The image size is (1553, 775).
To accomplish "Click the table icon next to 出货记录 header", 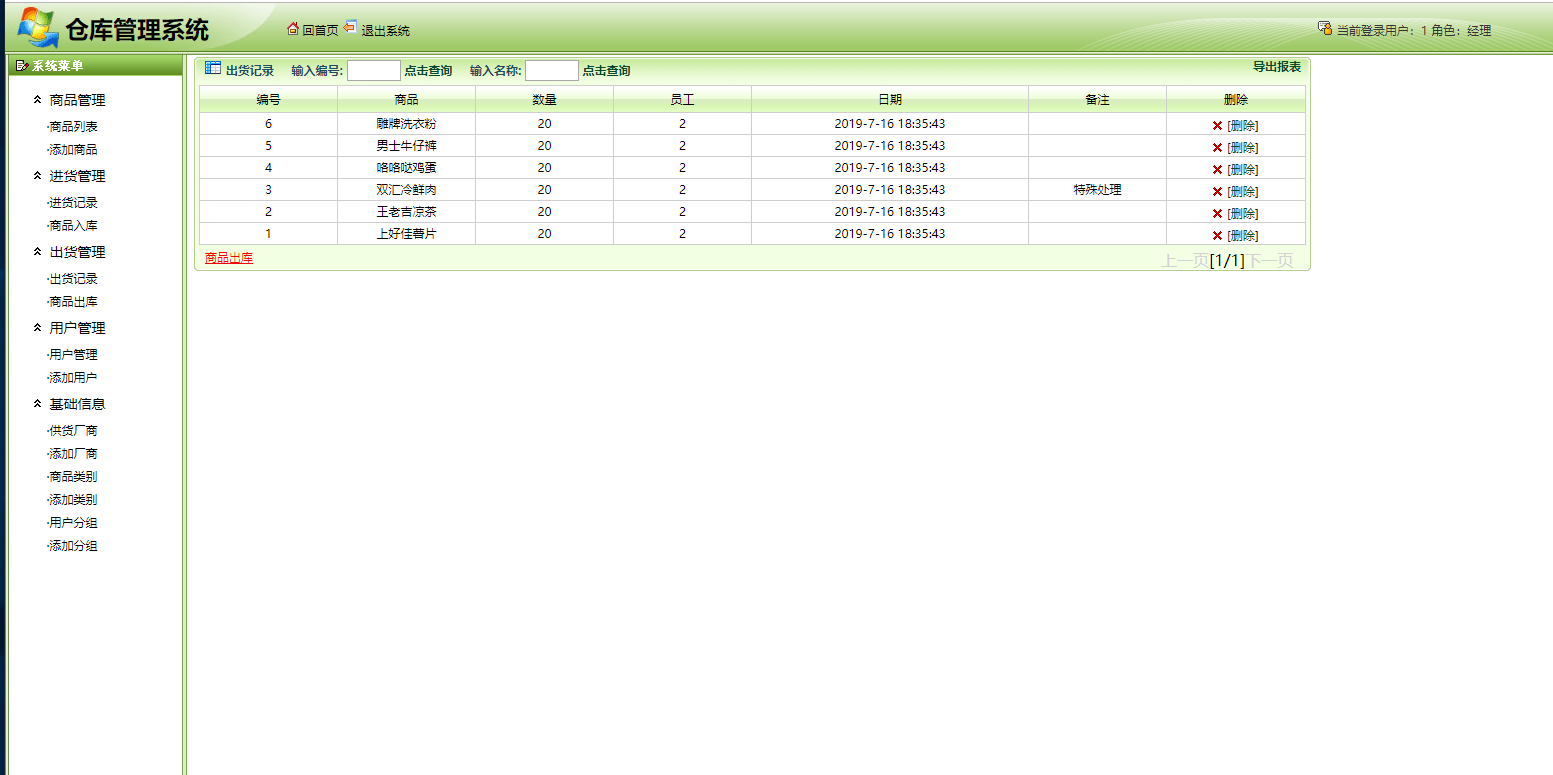I will 212,67.
